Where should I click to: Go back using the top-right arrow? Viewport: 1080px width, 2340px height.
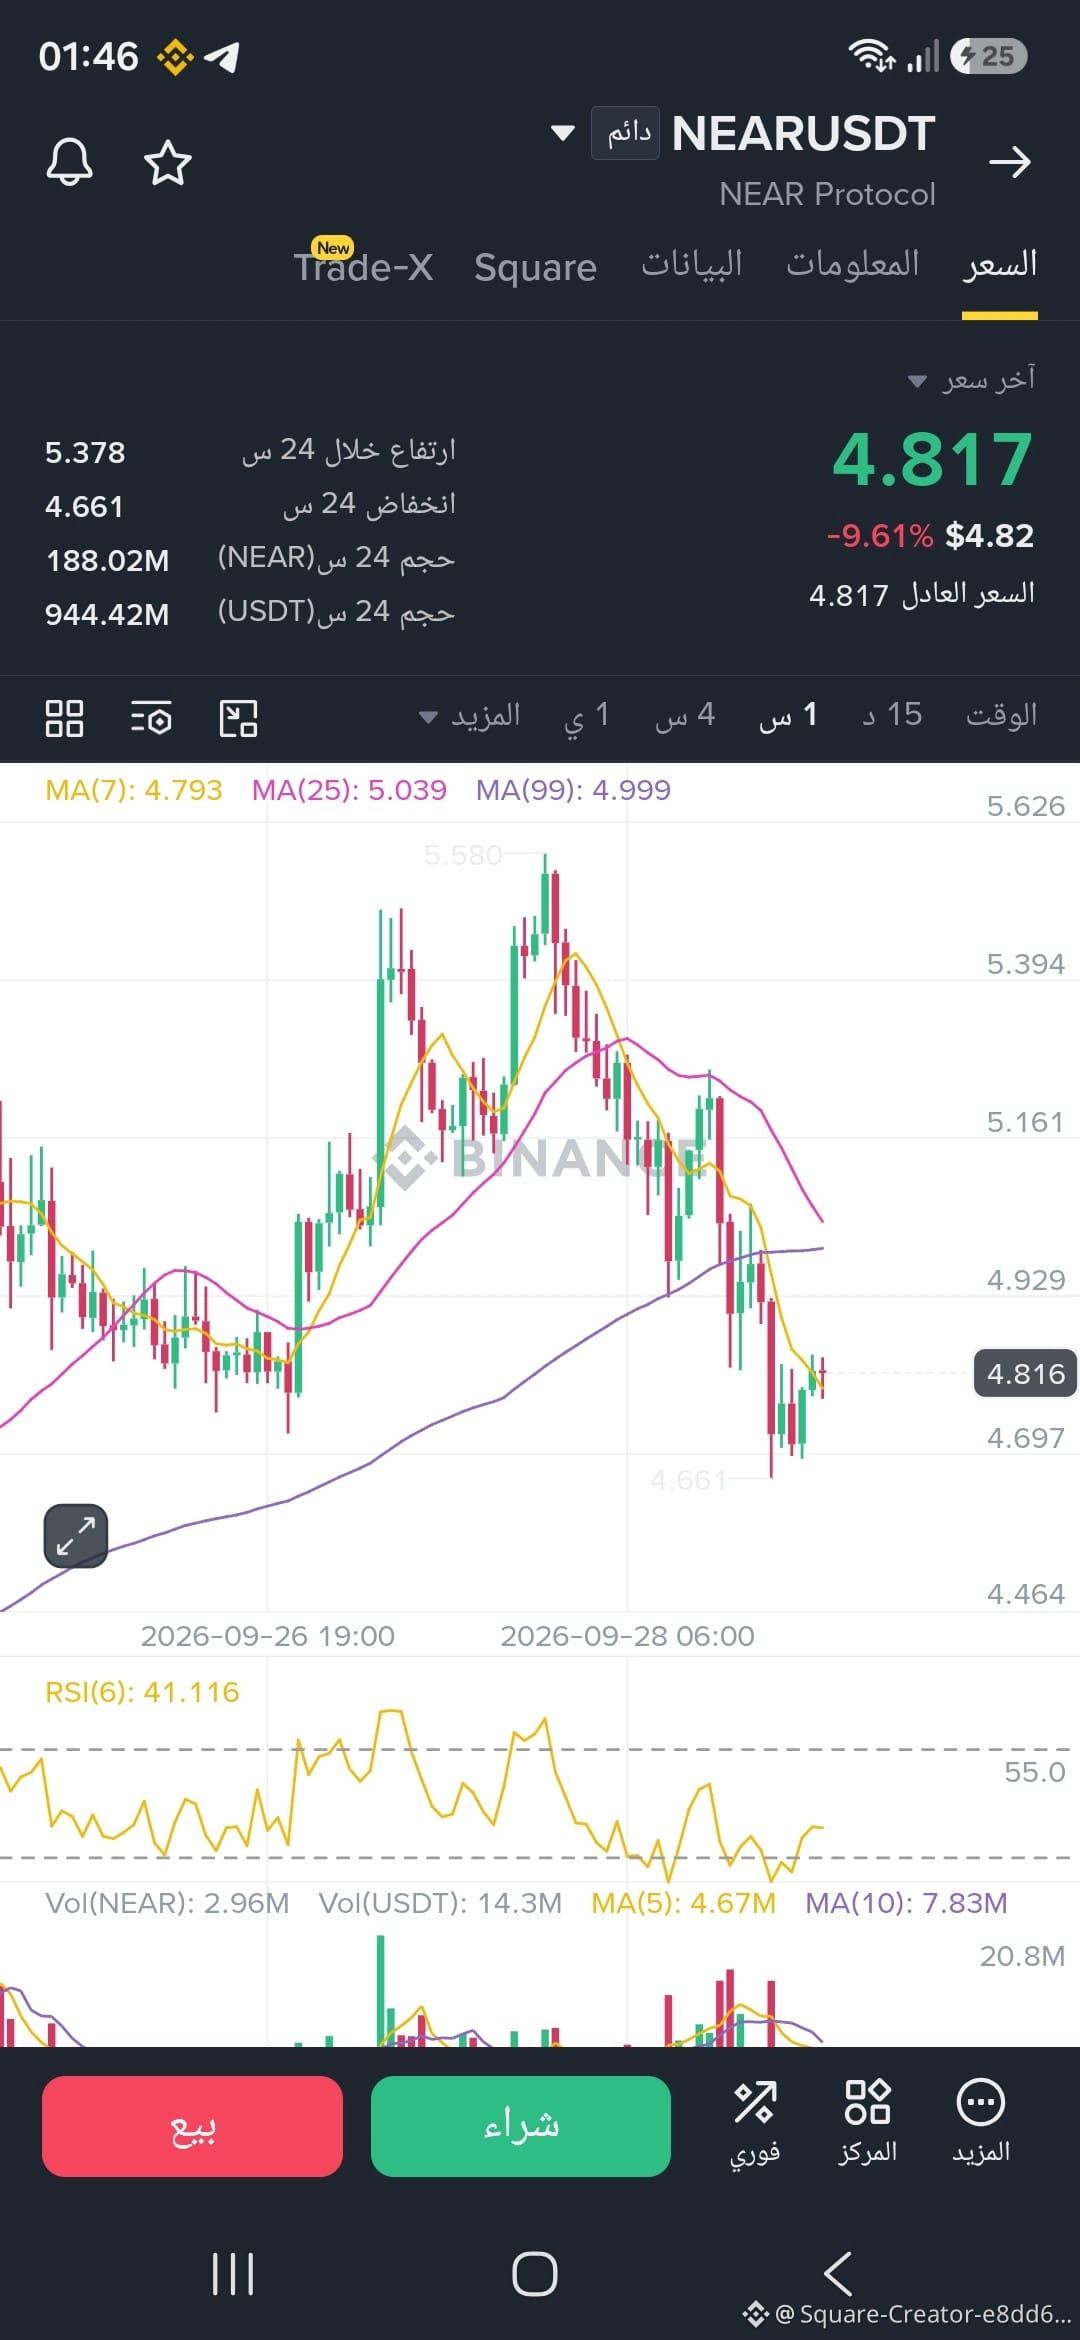point(1009,162)
